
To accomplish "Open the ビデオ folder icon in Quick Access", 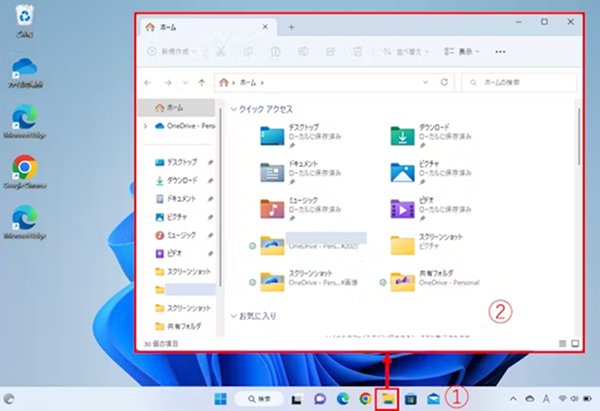I will point(403,208).
